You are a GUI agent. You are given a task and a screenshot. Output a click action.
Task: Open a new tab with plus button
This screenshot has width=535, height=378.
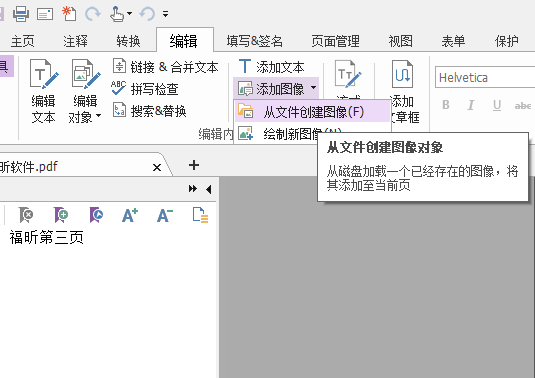194,165
